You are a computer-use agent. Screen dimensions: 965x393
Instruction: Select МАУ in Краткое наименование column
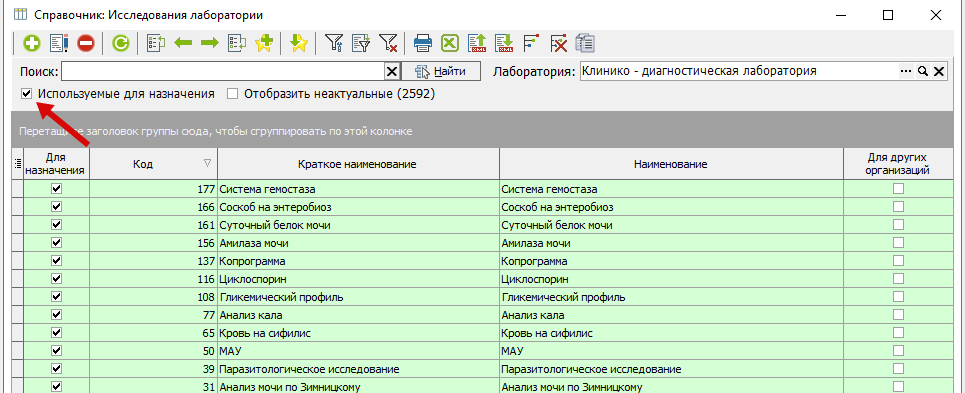358,351
